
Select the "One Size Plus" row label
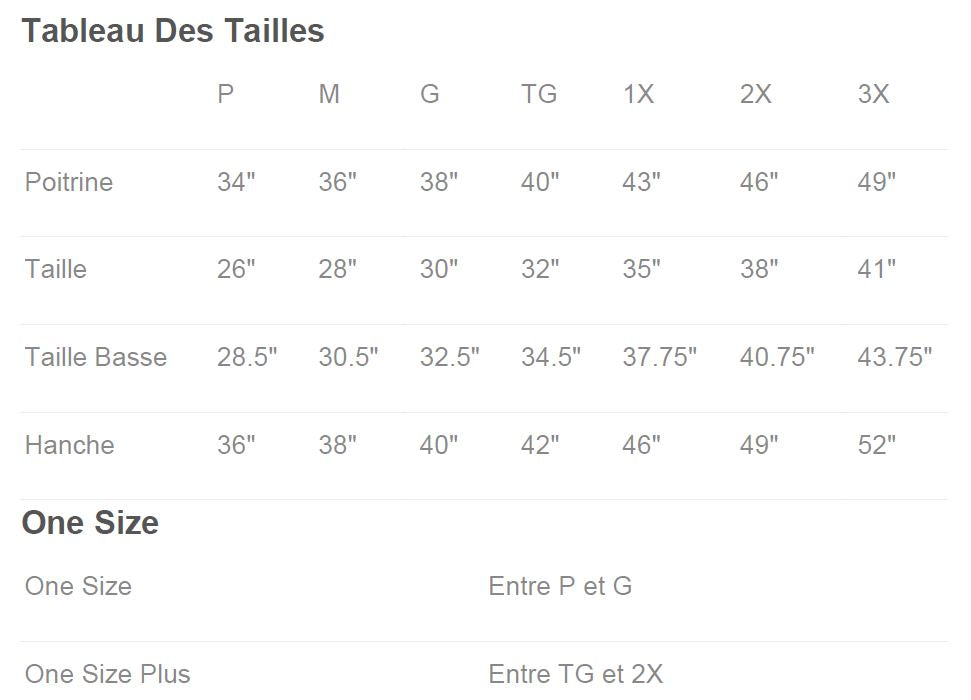click(108, 674)
